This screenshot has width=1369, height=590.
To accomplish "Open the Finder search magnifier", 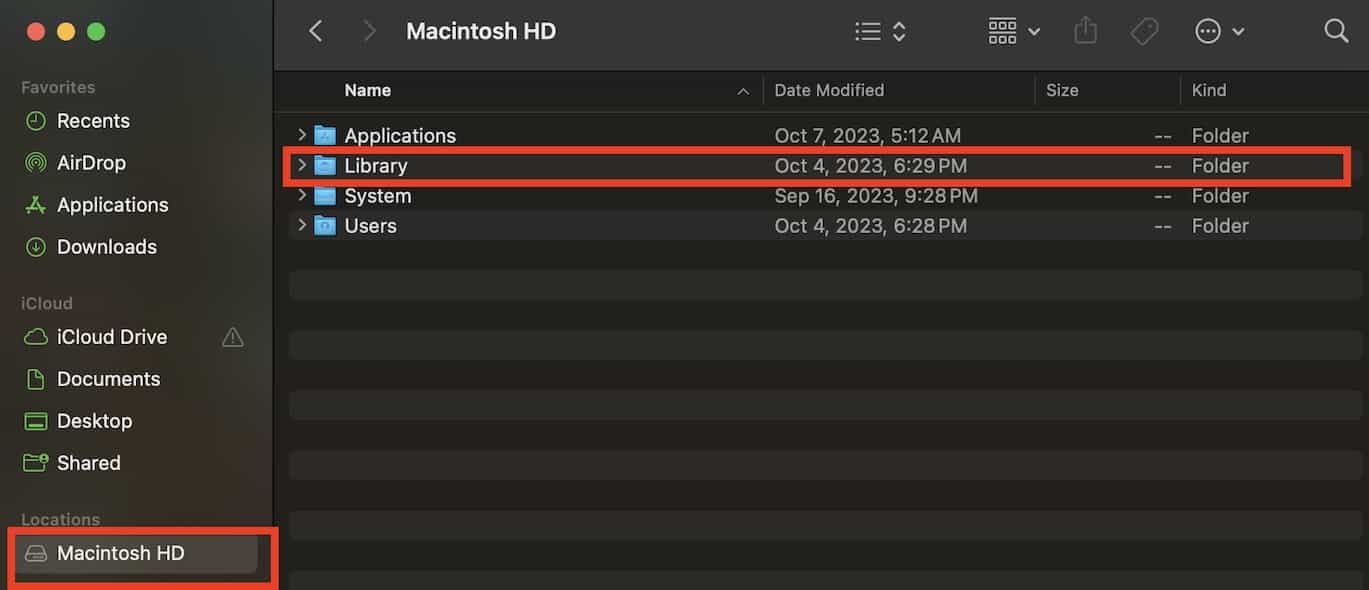I will tap(1336, 31).
